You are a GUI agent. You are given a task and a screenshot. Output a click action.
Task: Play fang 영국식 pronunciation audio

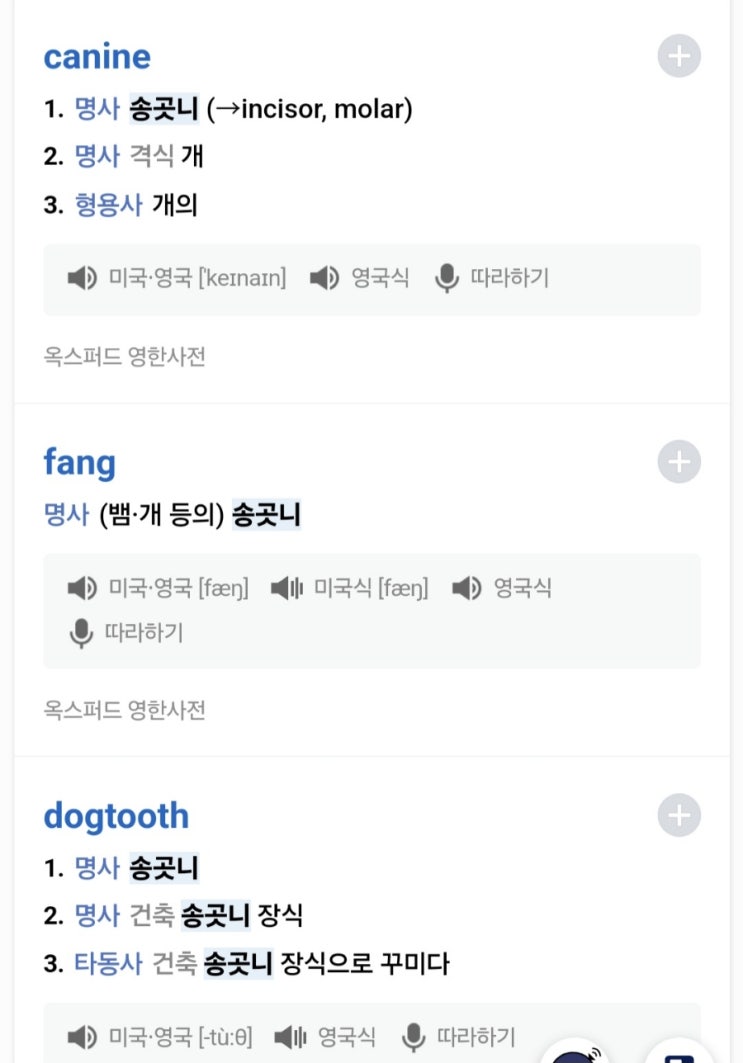[467, 588]
